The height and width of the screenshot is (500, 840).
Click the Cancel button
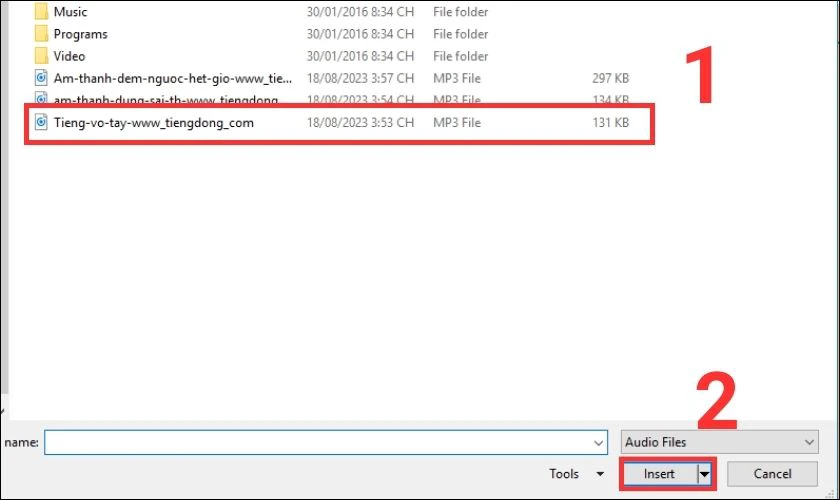(772, 474)
